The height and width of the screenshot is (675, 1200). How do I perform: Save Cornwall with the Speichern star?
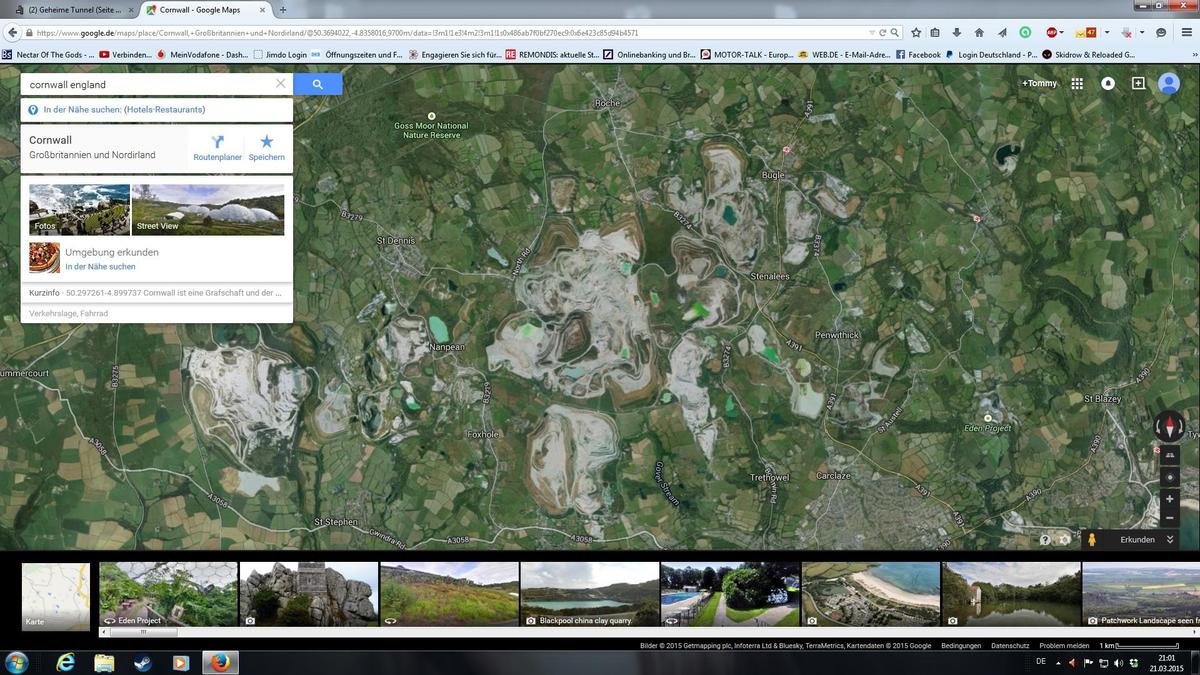[266, 147]
